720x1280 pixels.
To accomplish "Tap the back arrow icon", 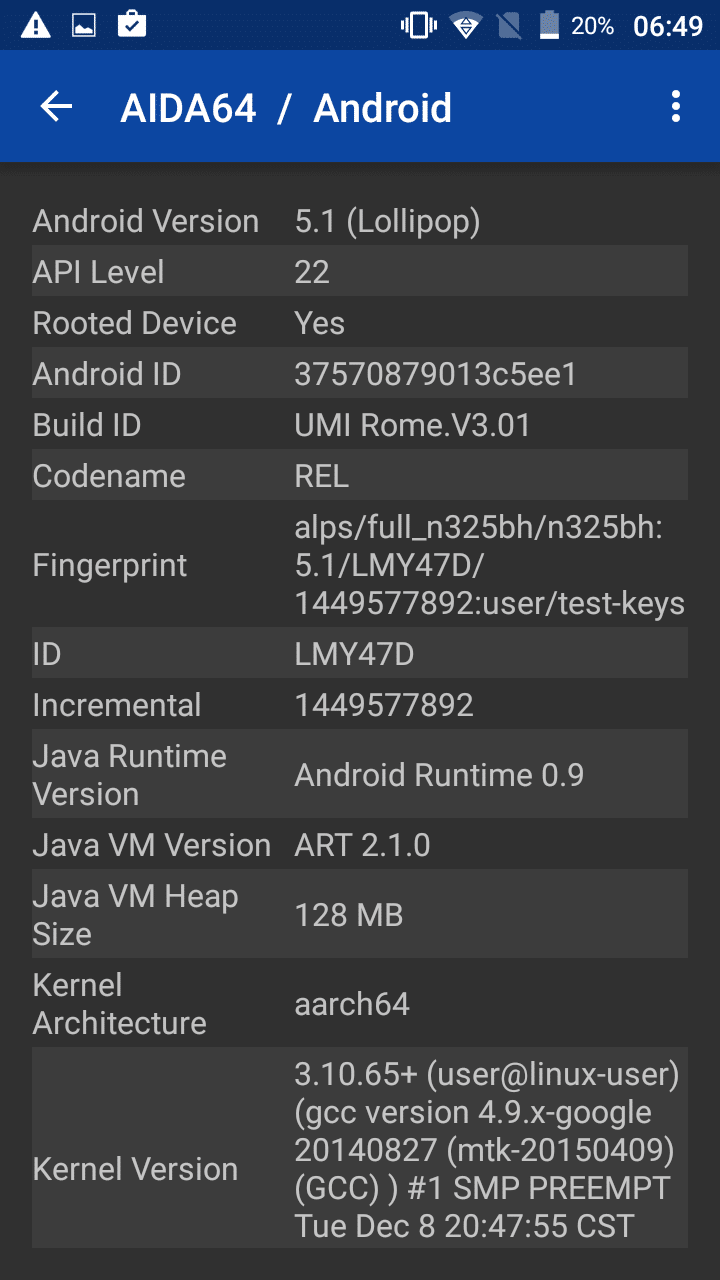I will [57, 107].
